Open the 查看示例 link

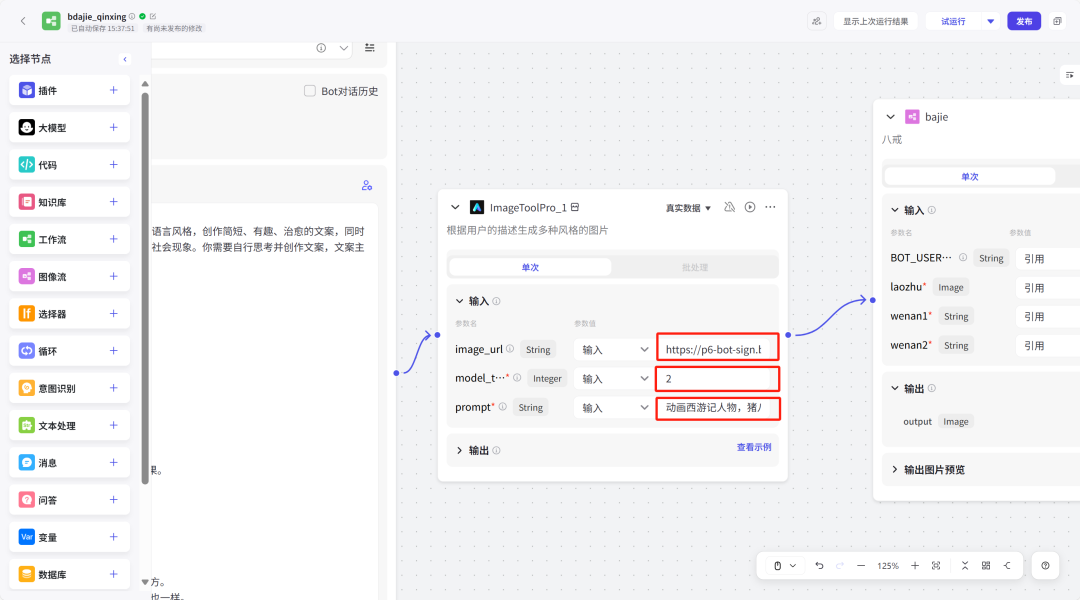(x=754, y=447)
